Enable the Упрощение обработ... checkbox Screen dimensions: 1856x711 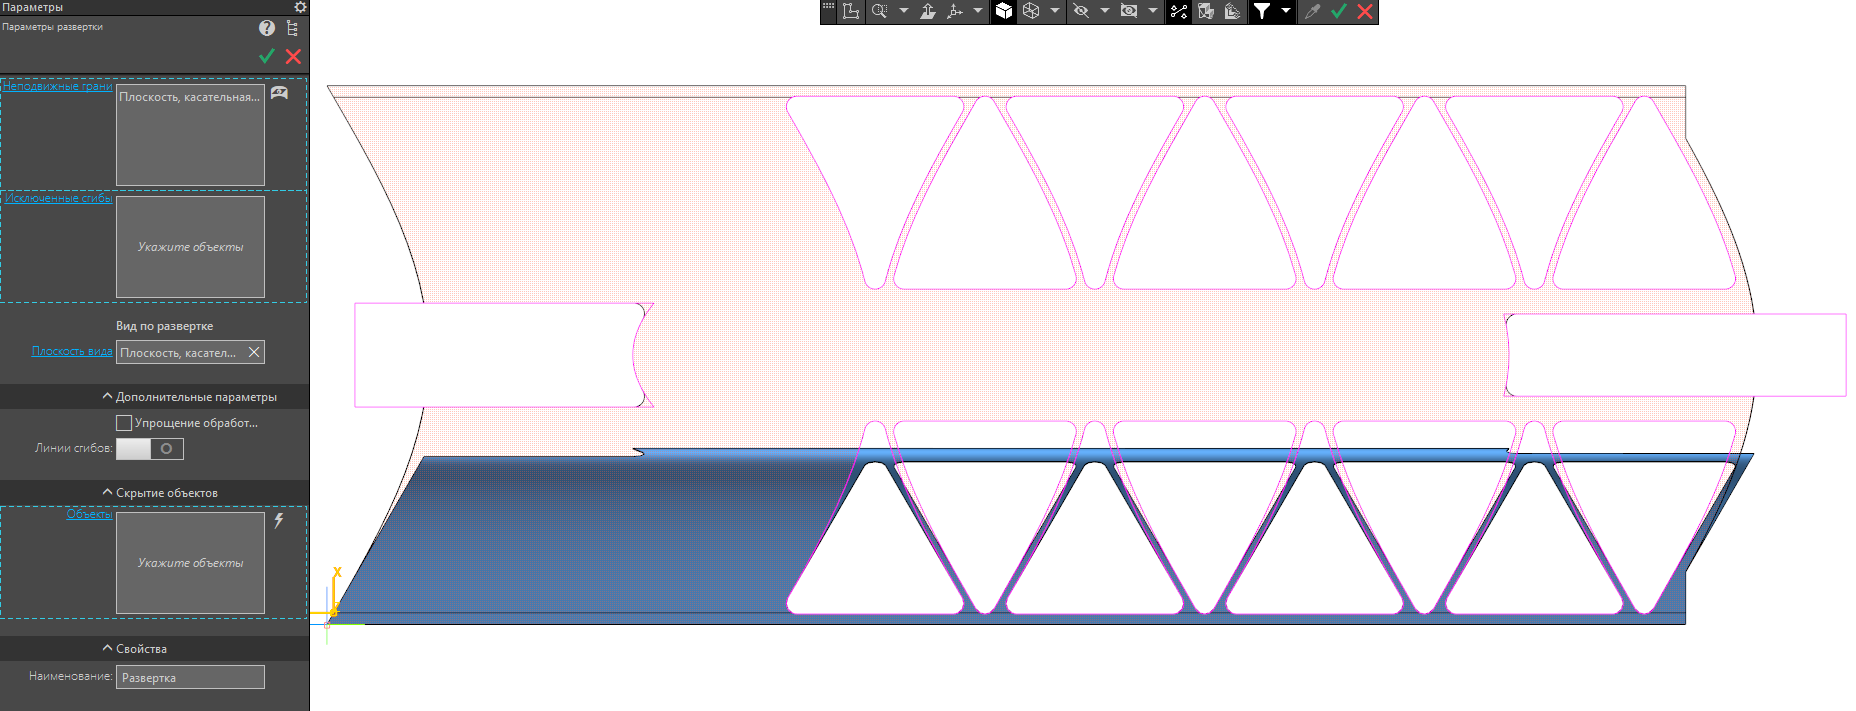coord(124,423)
